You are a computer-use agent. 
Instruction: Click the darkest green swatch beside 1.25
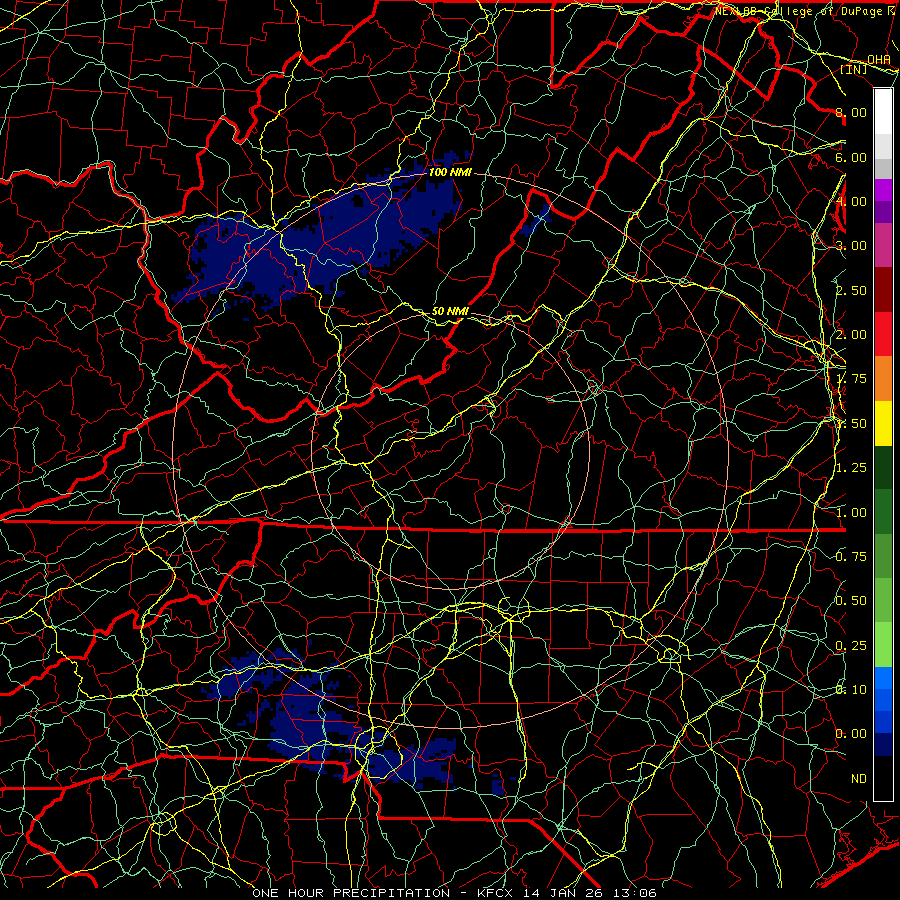pos(883,468)
